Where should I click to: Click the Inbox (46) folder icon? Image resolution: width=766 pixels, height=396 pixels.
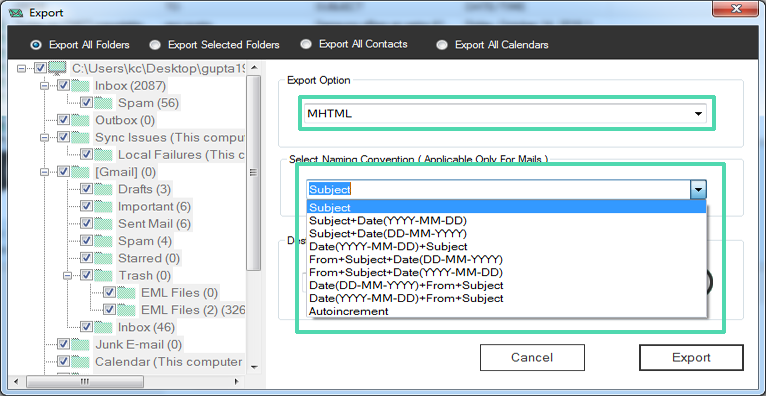104,327
